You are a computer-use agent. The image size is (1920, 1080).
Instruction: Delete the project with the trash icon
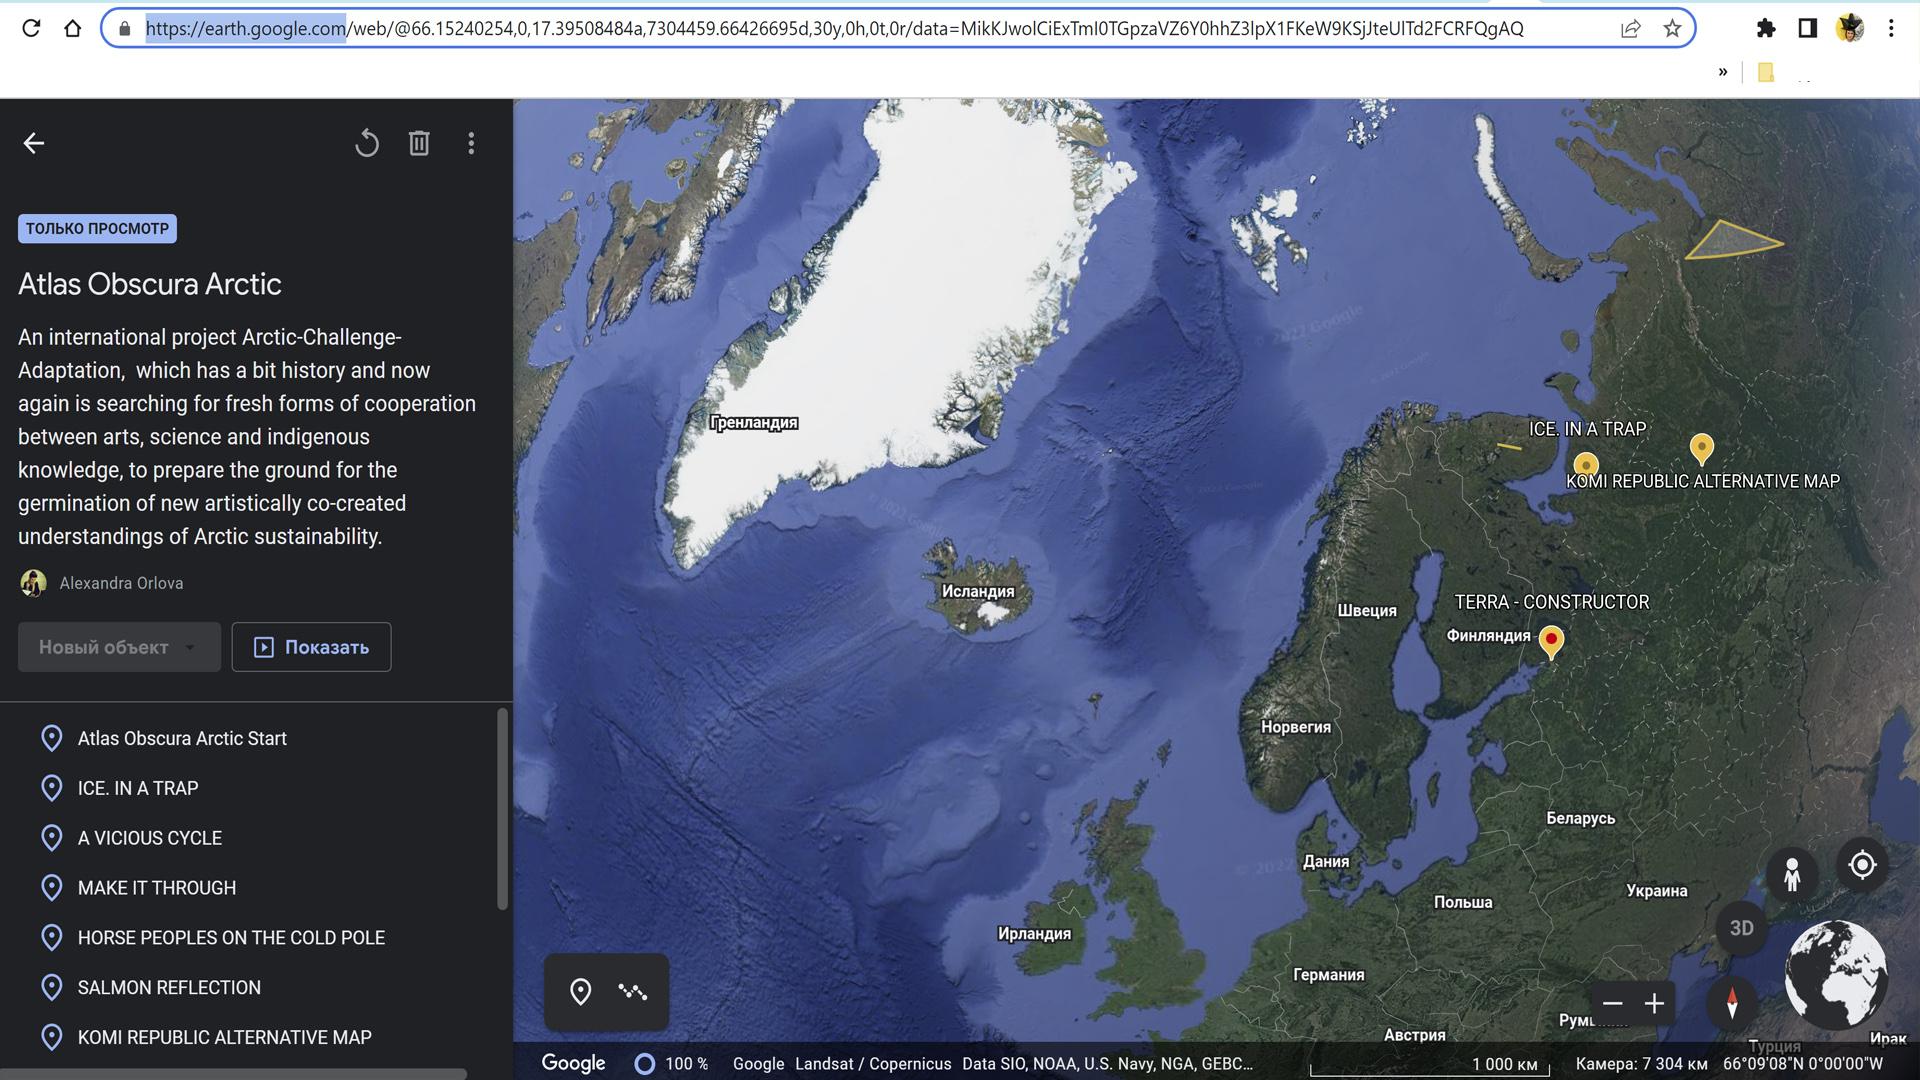(x=419, y=143)
